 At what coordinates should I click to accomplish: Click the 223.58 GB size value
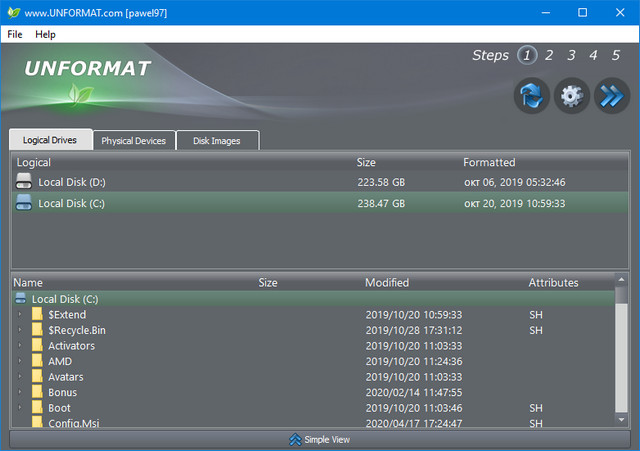coord(381,182)
